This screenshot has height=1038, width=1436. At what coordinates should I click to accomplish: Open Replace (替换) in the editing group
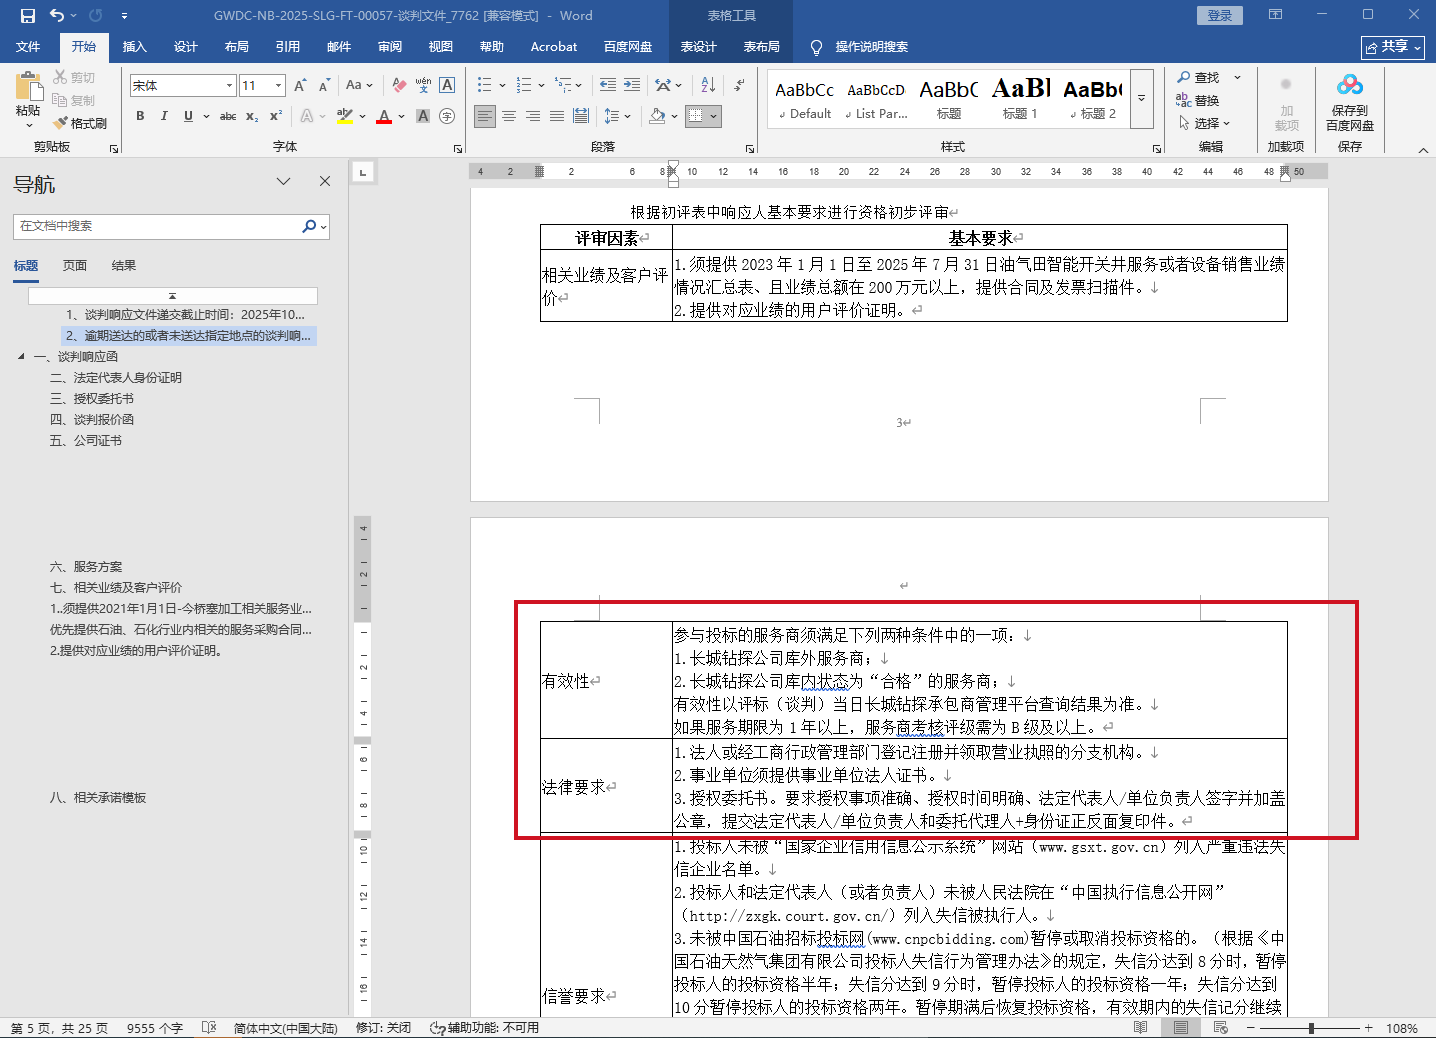[x=1198, y=100]
